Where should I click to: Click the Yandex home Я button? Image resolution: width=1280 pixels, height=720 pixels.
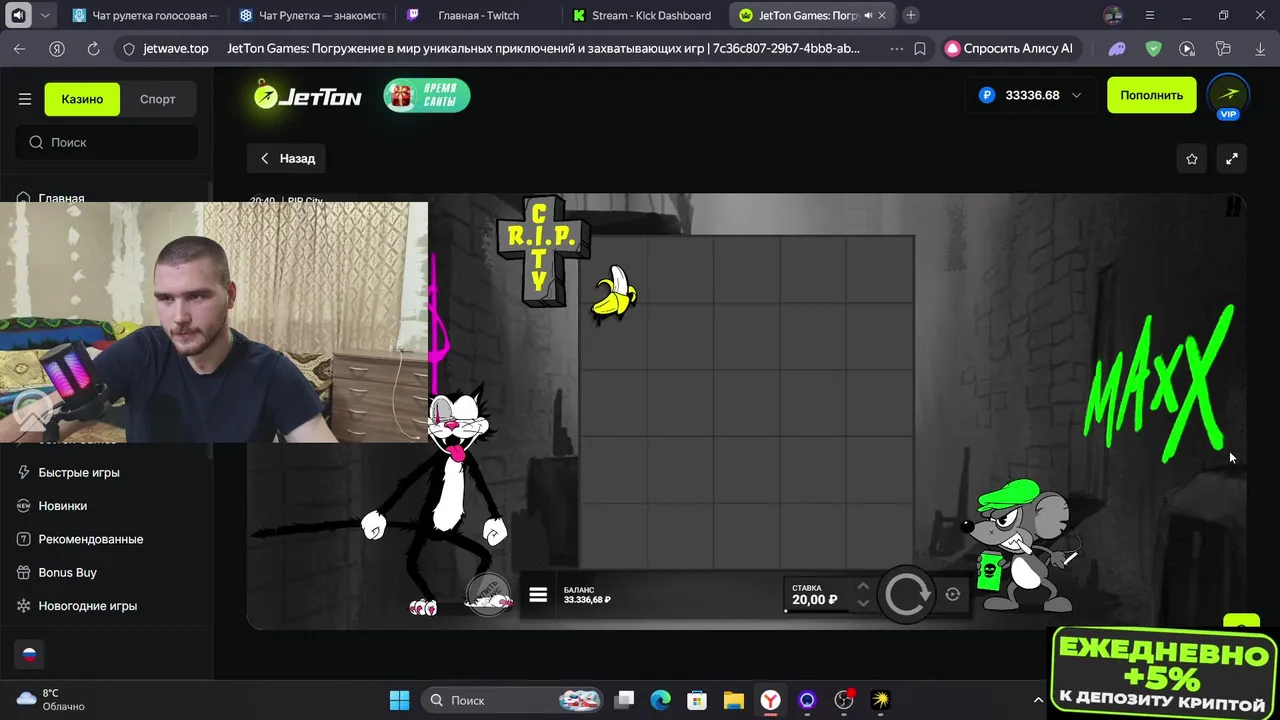pyautogui.click(x=57, y=48)
